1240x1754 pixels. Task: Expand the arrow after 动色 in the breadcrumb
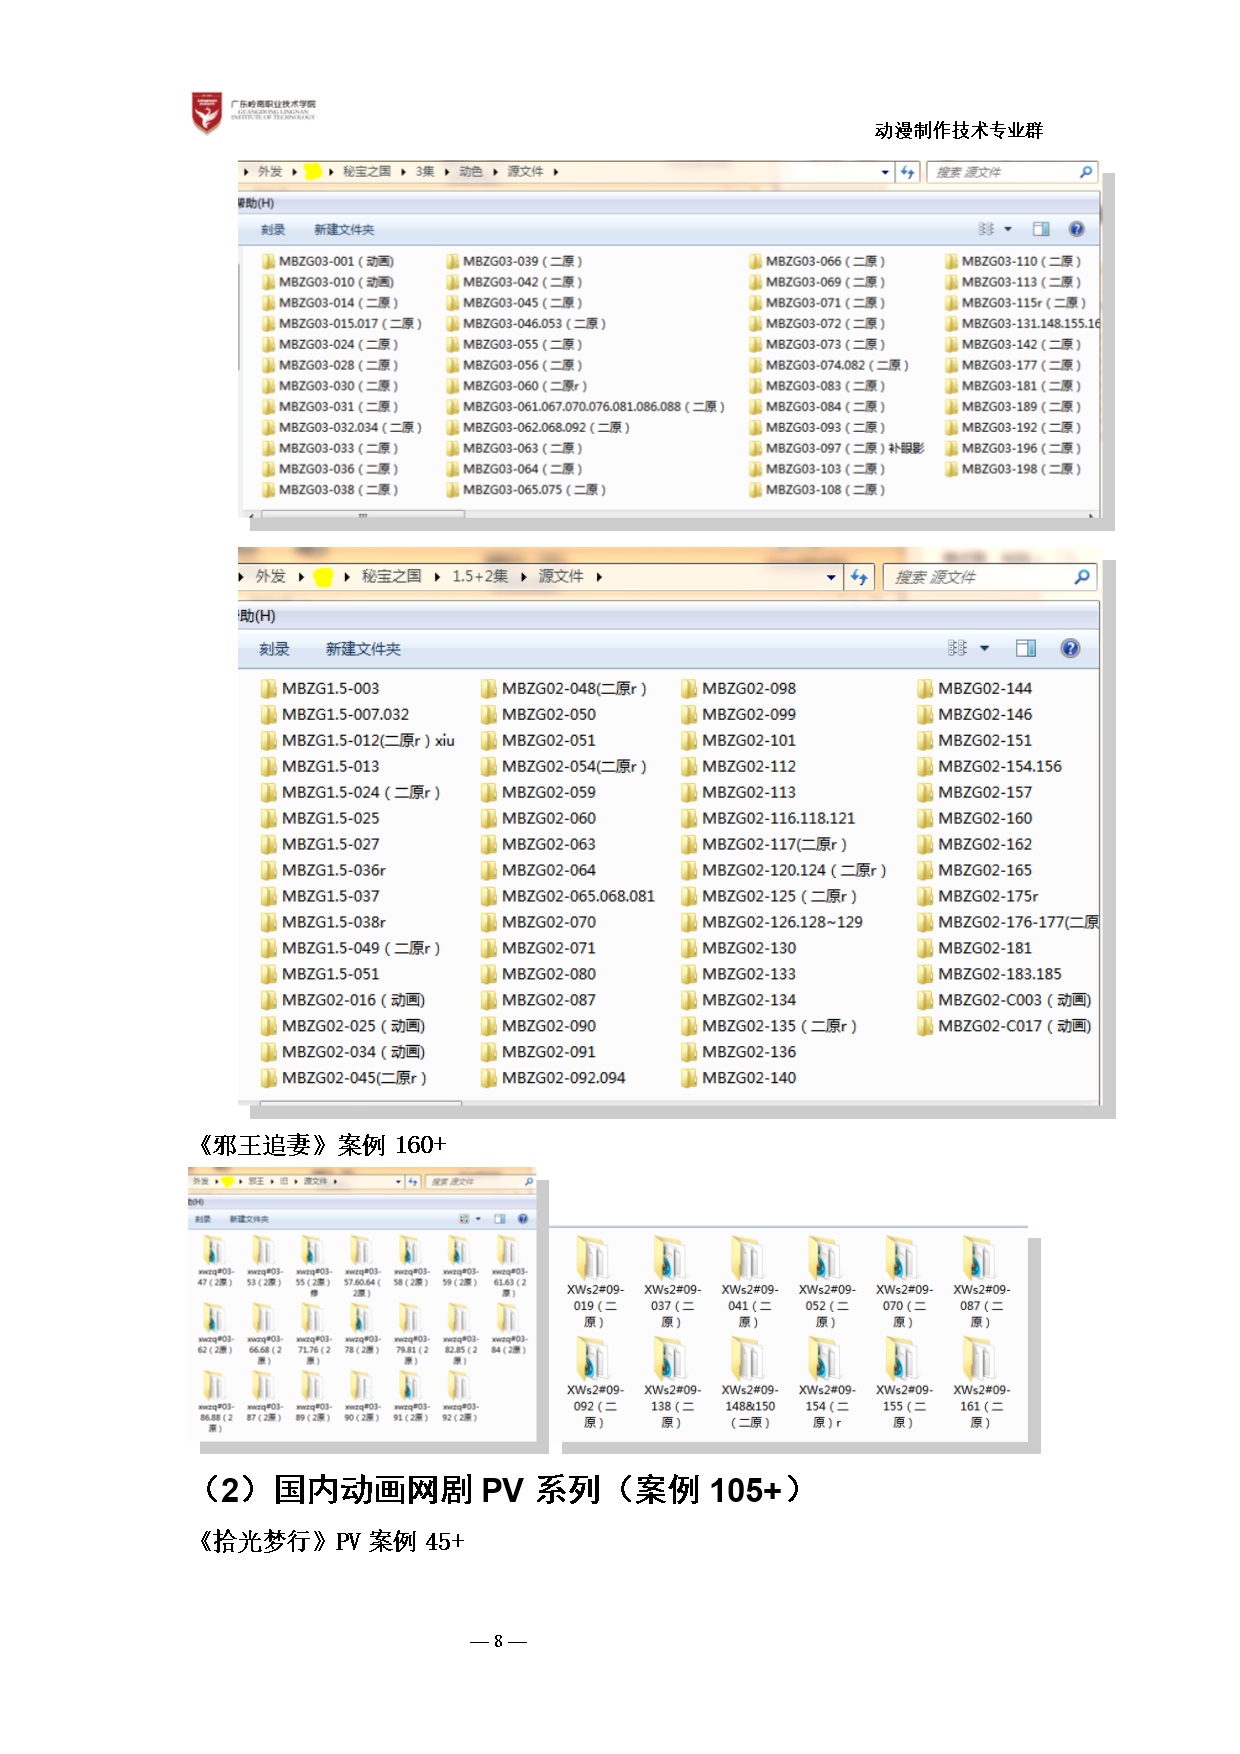pos(495,172)
